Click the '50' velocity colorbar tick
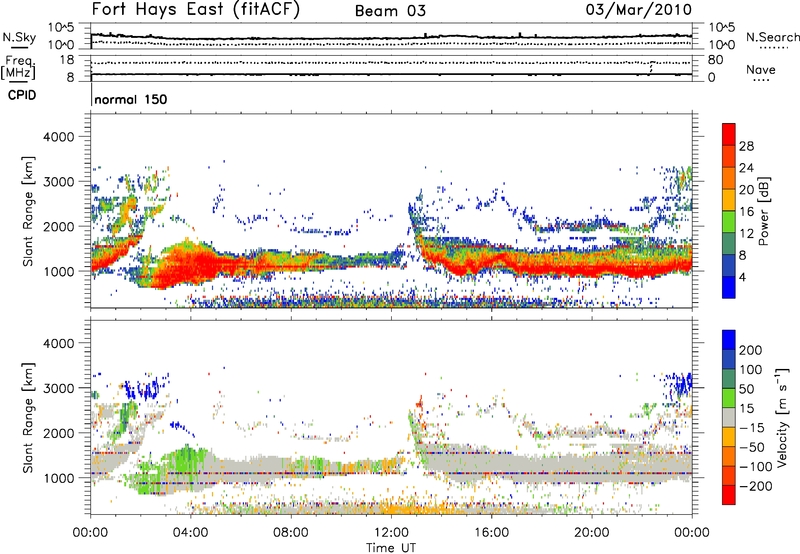 click(x=746, y=389)
